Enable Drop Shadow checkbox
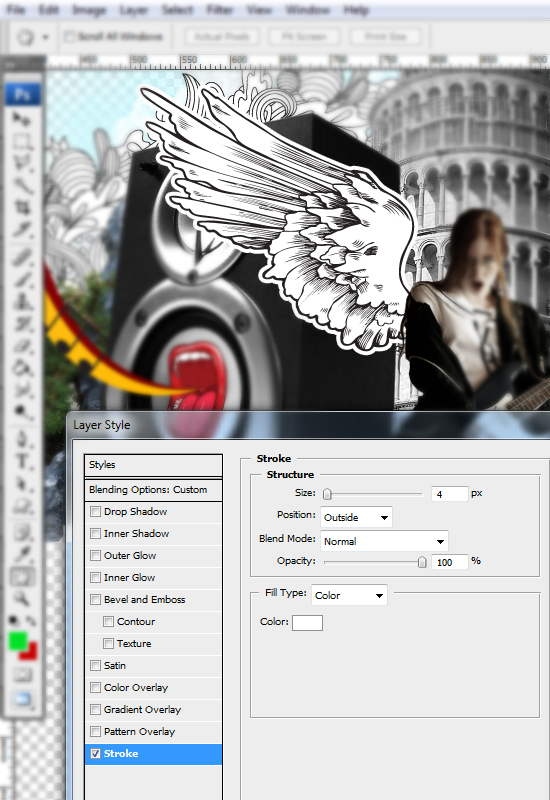Viewport: 550px width, 800px height. pos(95,511)
